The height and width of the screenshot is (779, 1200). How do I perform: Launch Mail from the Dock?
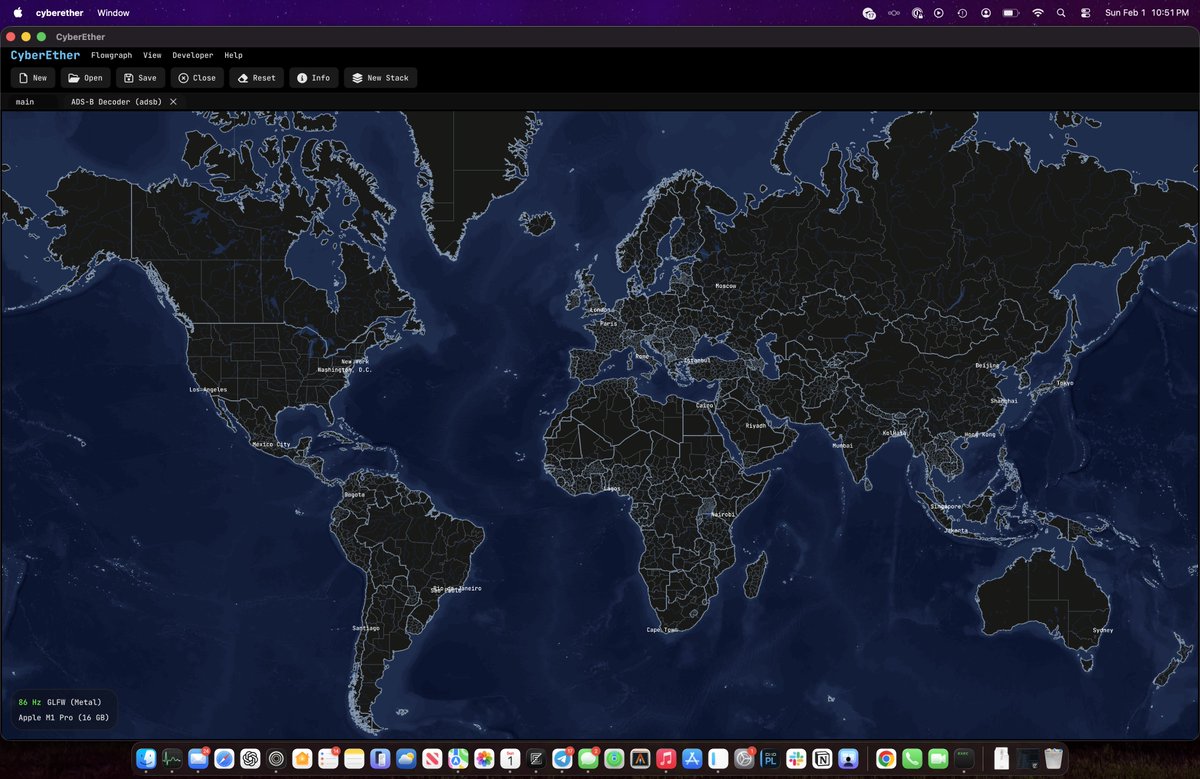(198, 758)
